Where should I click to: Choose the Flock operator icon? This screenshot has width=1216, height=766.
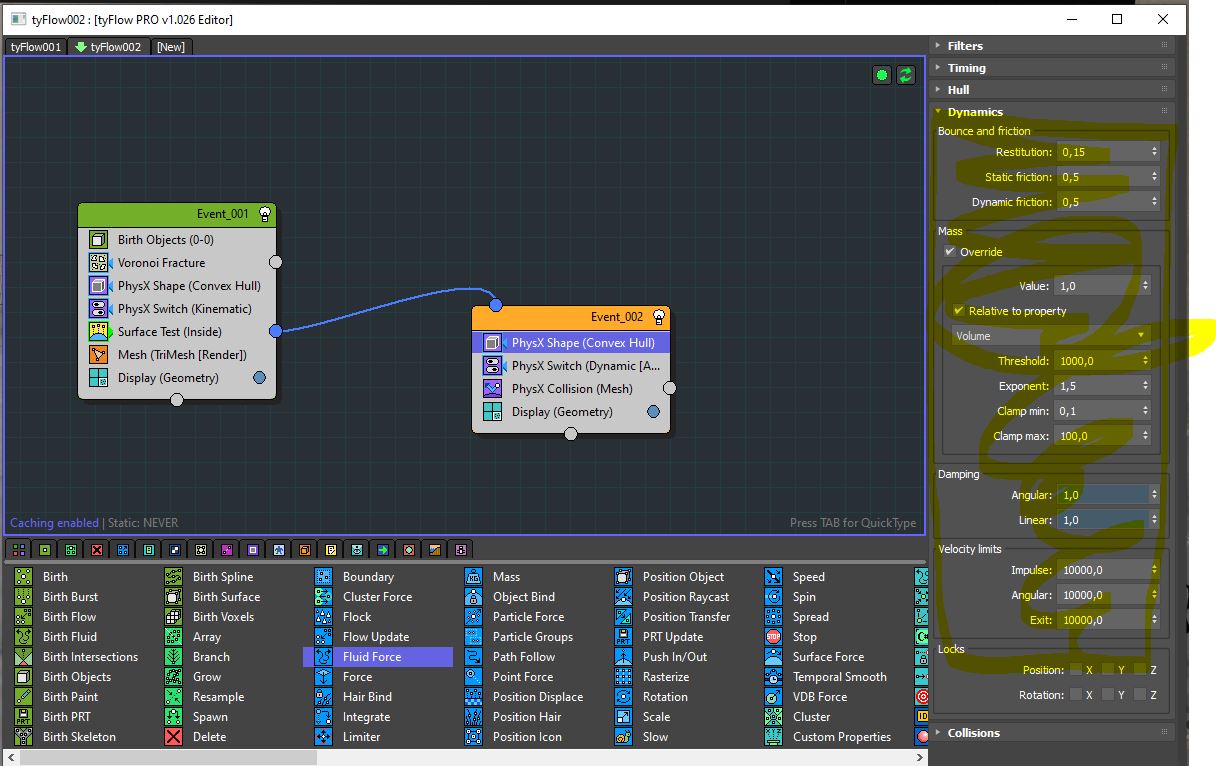coord(323,617)
